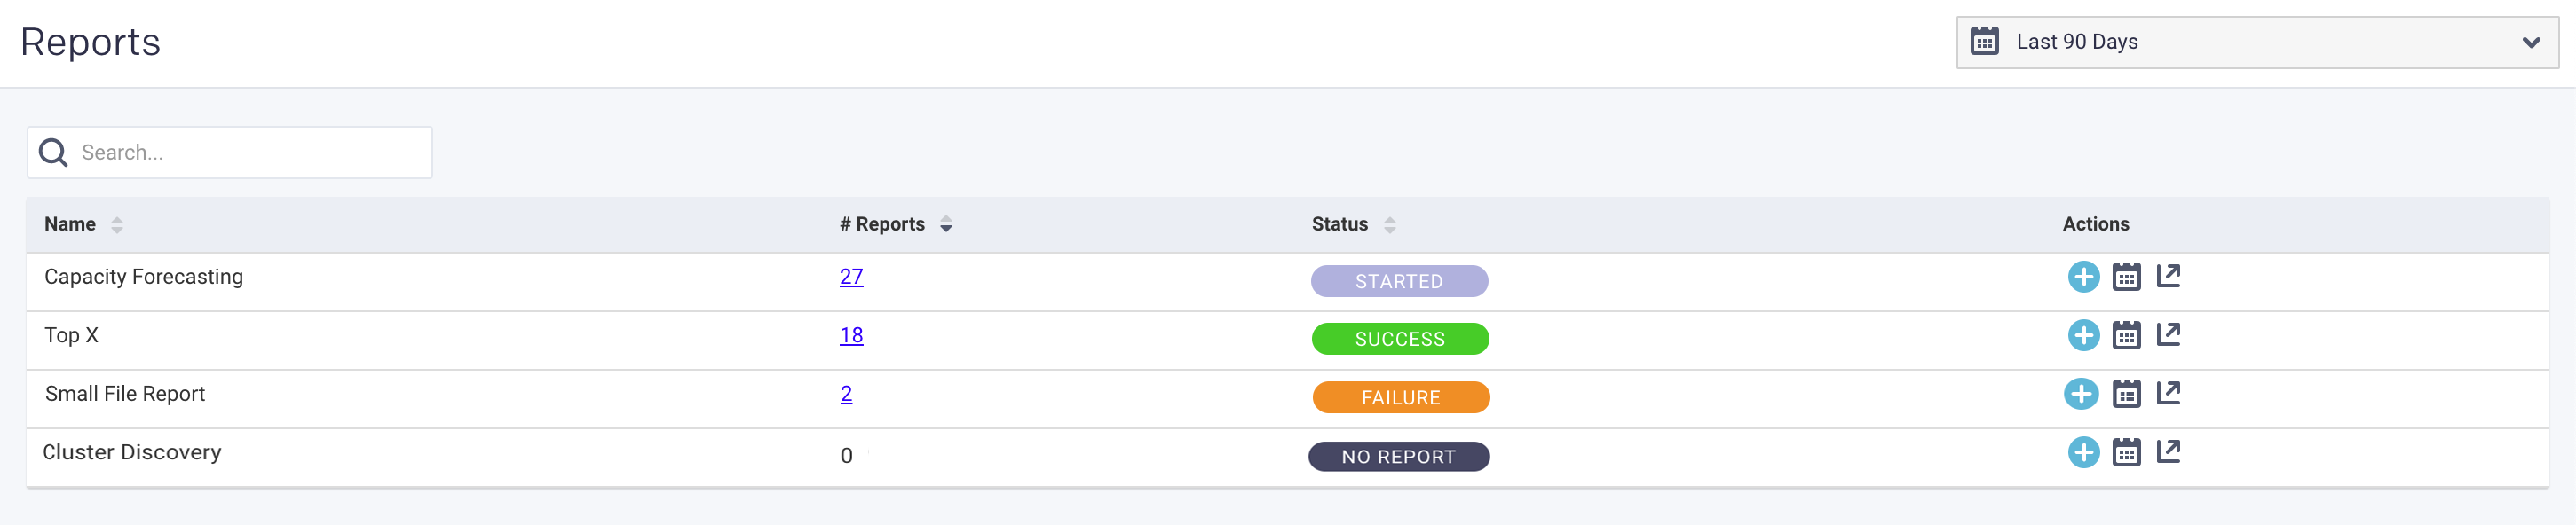Image resolution: width=2576 pixels, height=525 pixels.
Task: Open the 27 reports link for Capacity Forecasting
Action: [851, 277]
